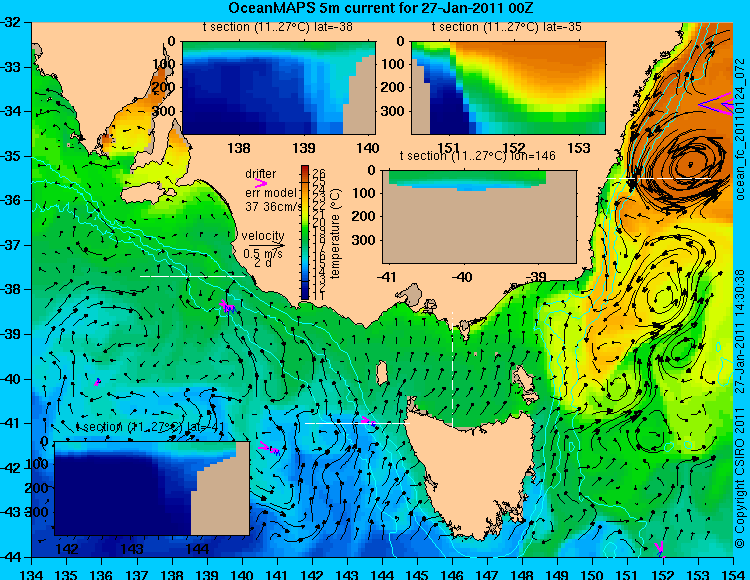Click the "velocity" legend label

pos(263,236)
